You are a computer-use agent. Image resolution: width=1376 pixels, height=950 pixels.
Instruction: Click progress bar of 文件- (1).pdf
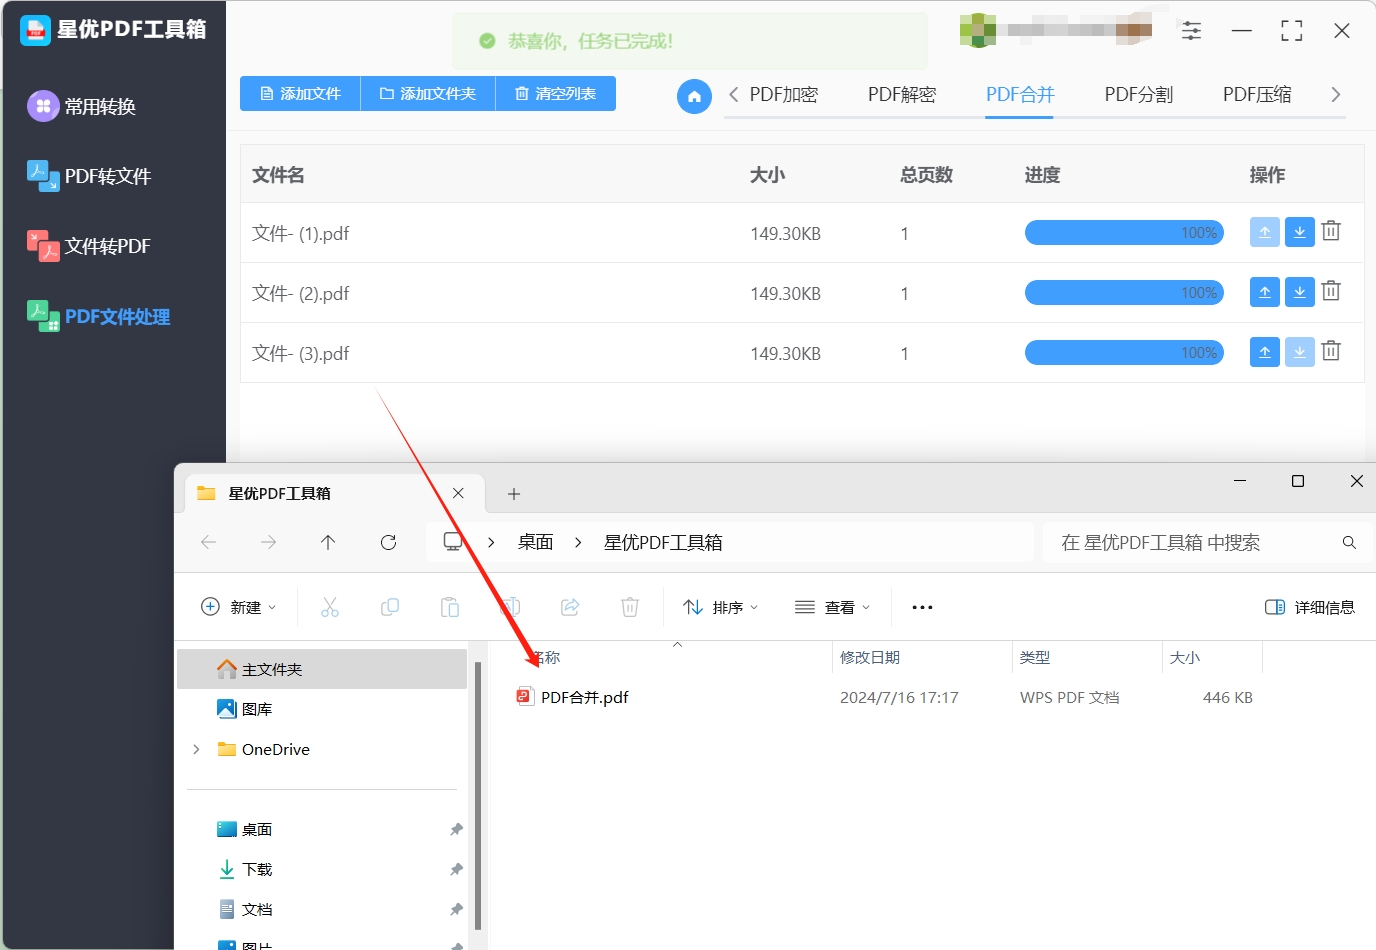[1124, 233]
